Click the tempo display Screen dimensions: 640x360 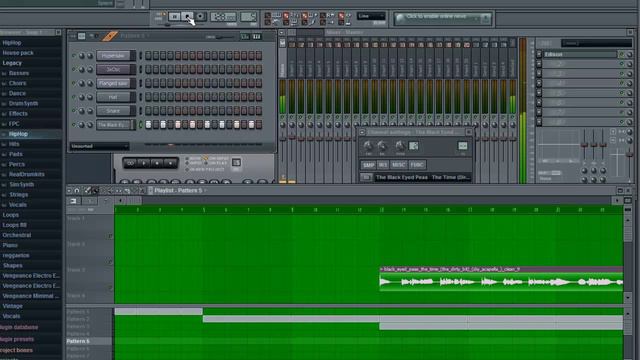(x=223, y=17)
